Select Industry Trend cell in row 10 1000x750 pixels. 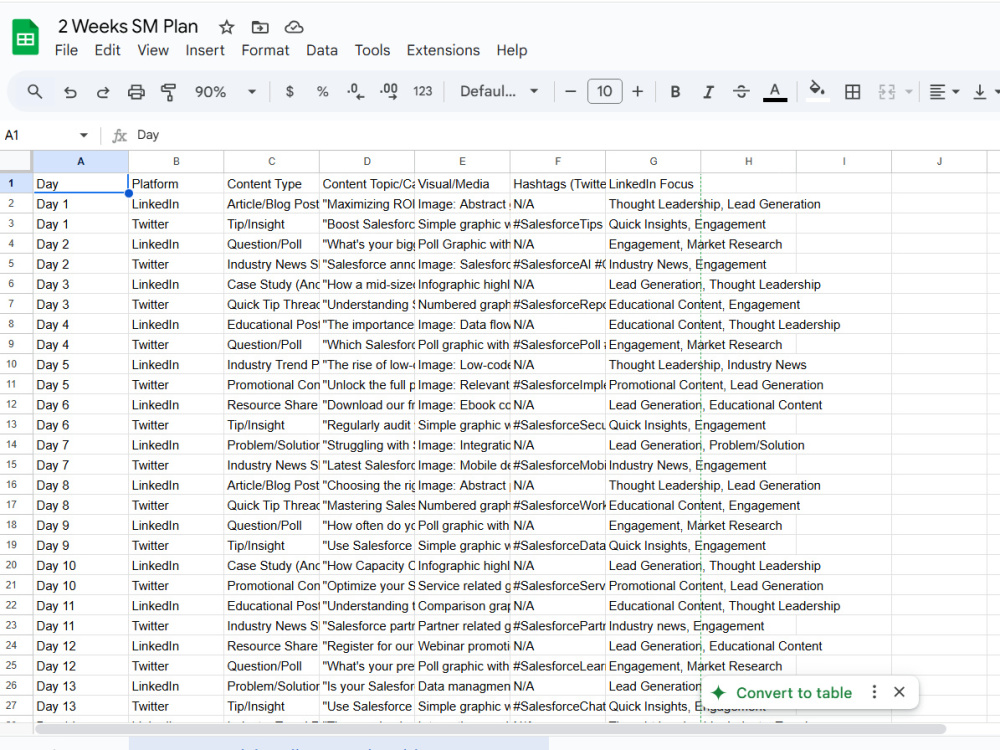[272, 365]
